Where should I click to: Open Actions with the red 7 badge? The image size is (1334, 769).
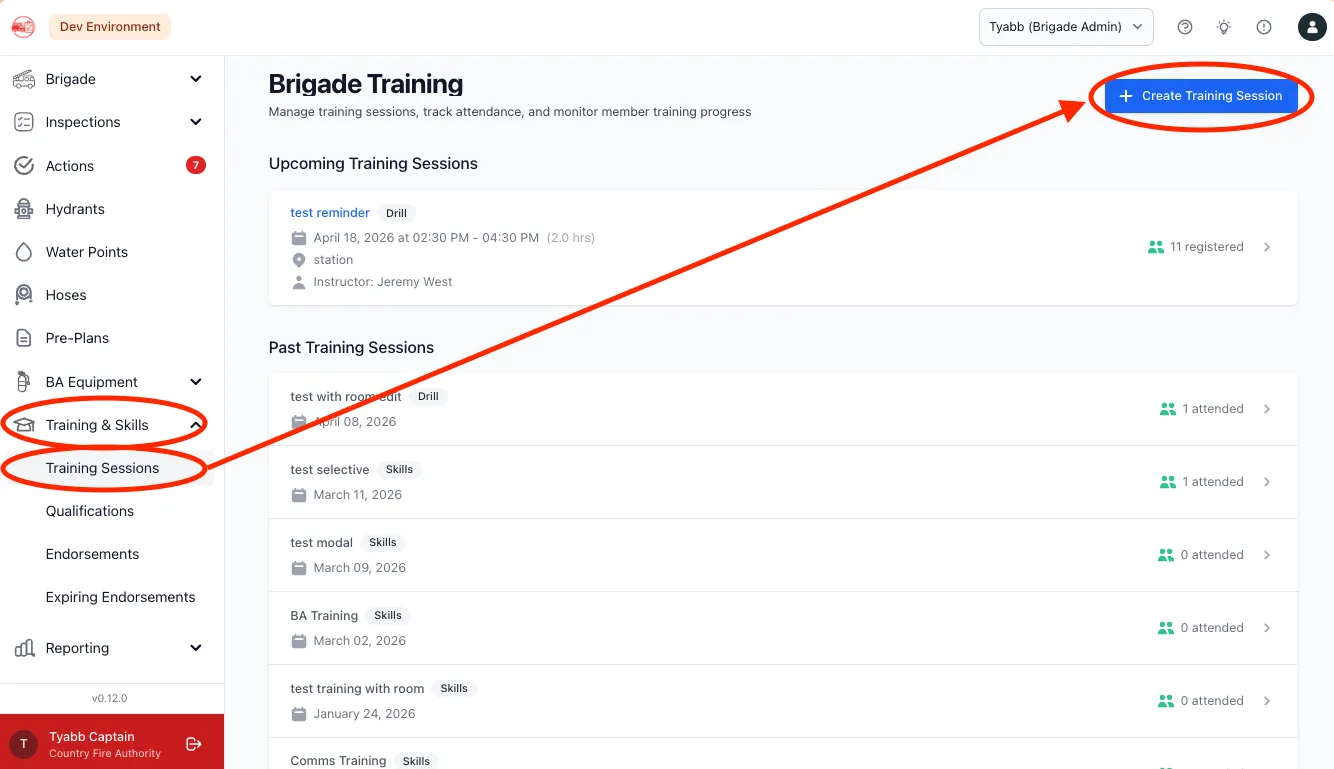pyautogui.click(x=108, y=166)
